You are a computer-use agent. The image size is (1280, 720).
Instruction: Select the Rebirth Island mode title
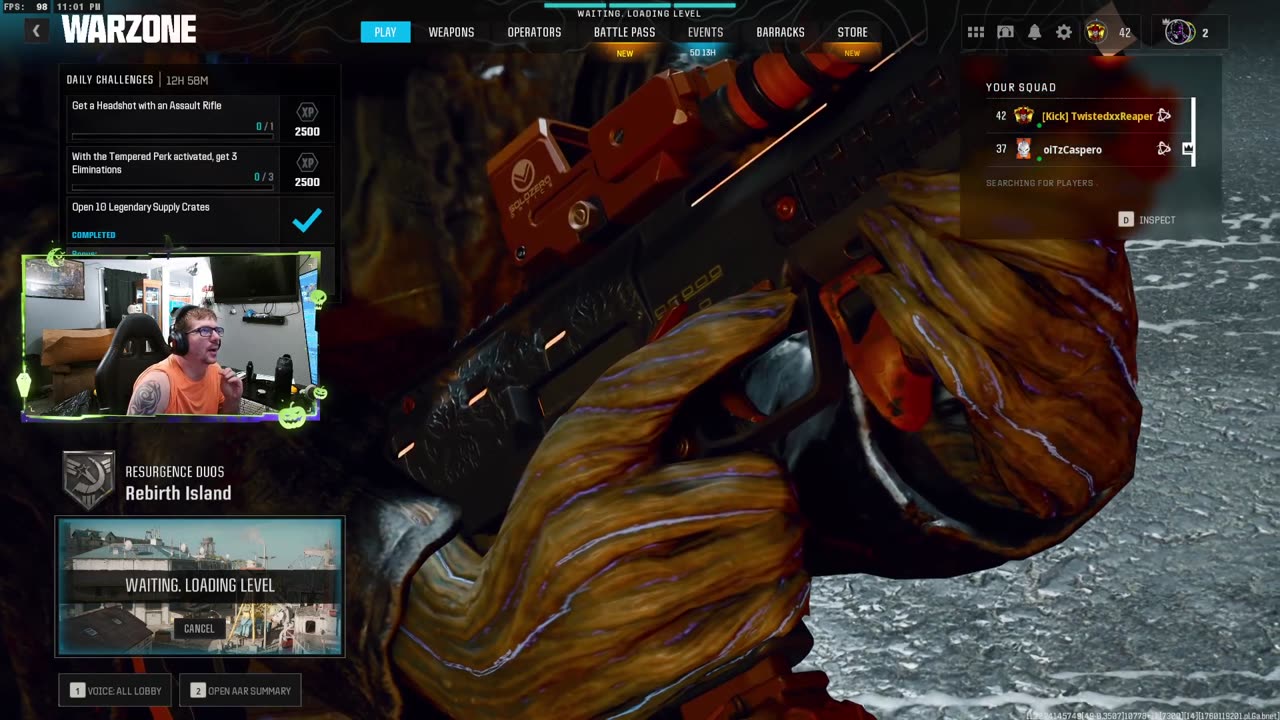(178, 493)
